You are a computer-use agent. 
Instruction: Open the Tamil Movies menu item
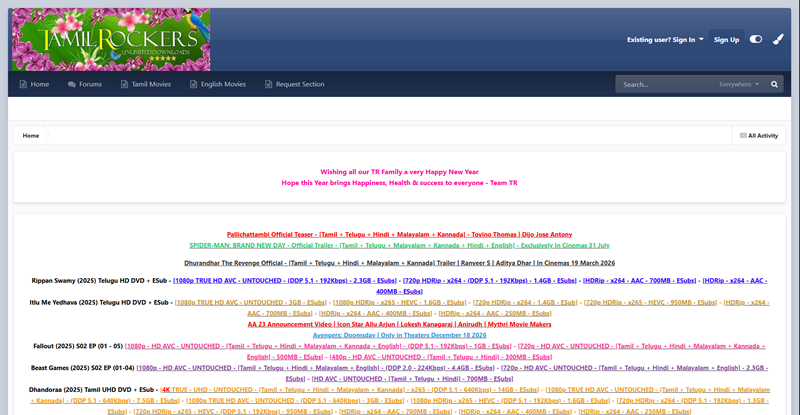[x=146, y=84]
